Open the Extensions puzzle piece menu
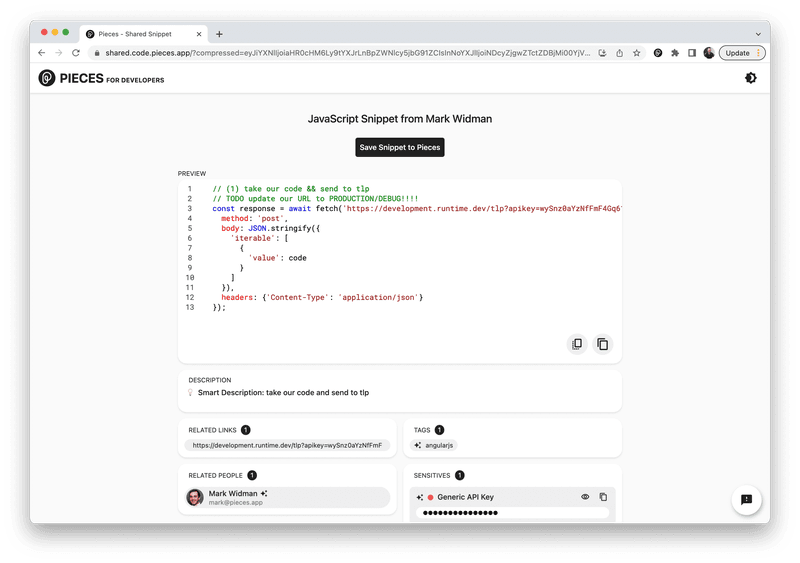Screen dimensions: 800x563 (675, 53)
